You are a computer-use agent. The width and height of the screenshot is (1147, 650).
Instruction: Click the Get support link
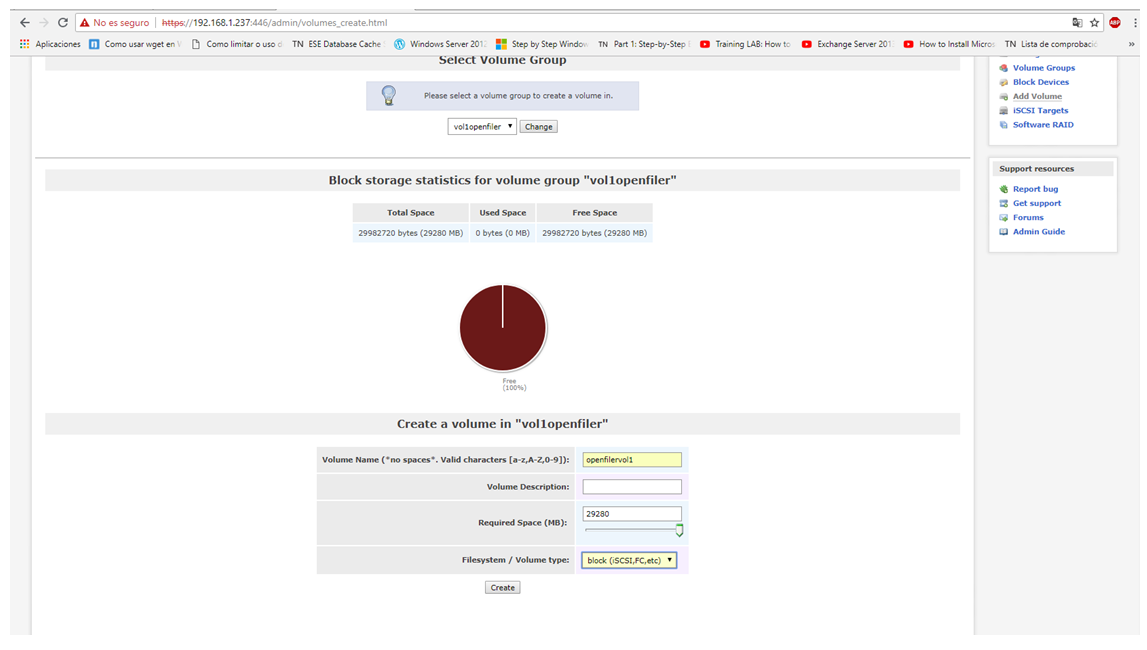click(x=1037, y=203)
